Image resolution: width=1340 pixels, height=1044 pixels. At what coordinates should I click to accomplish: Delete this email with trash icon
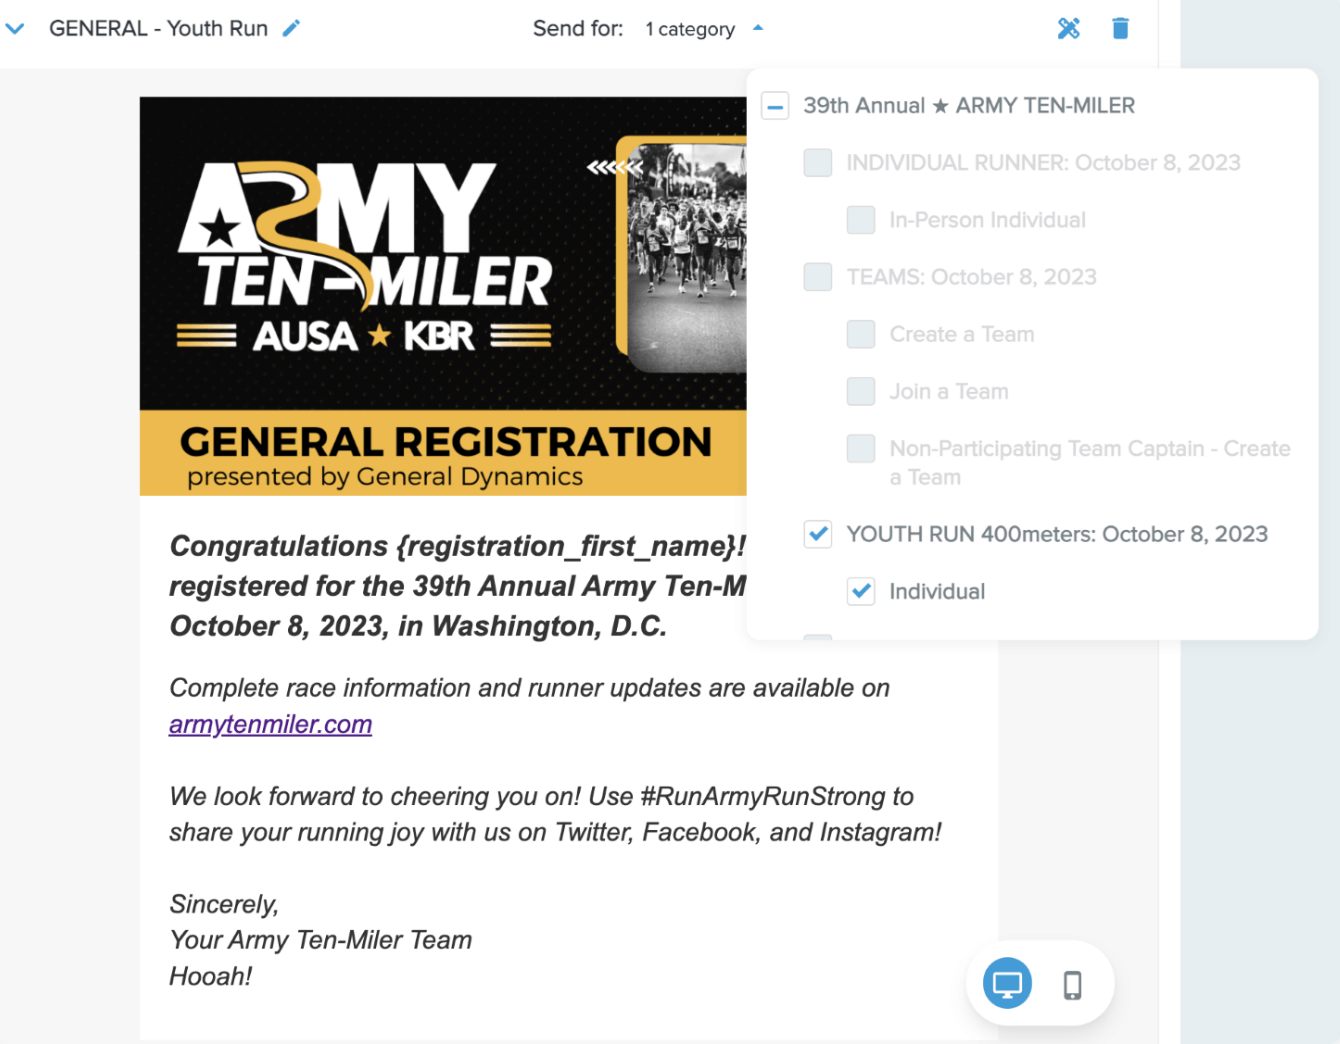coord(1120,29)
